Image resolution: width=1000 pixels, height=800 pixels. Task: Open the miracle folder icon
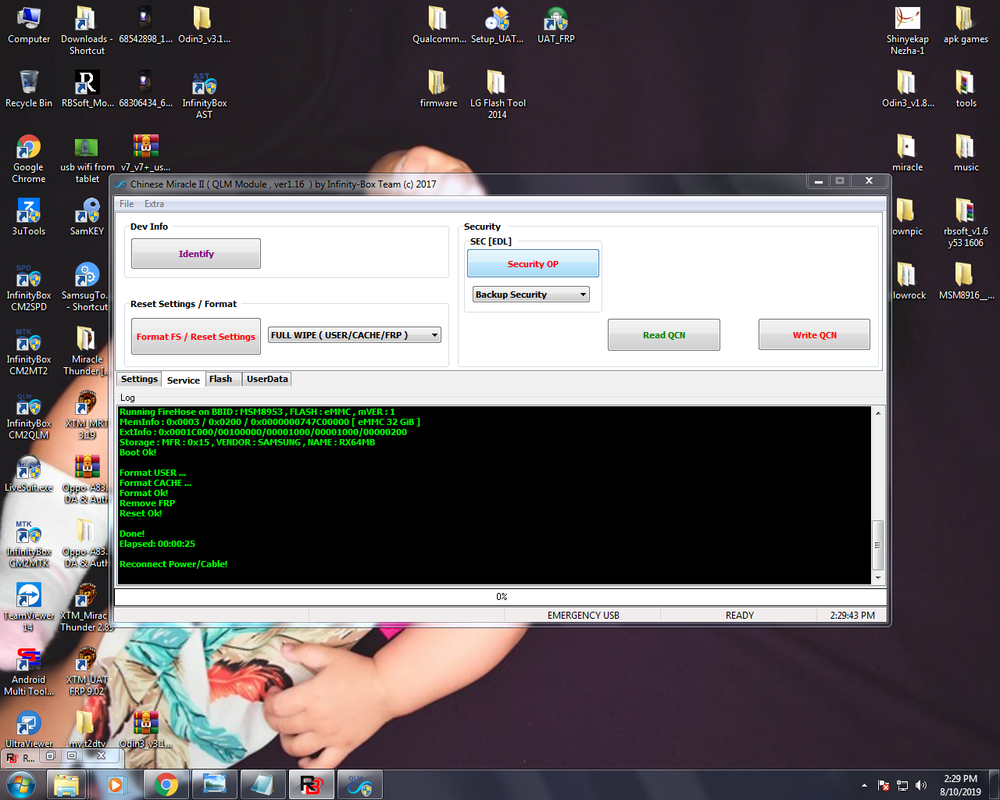click(x=907, y=153)
